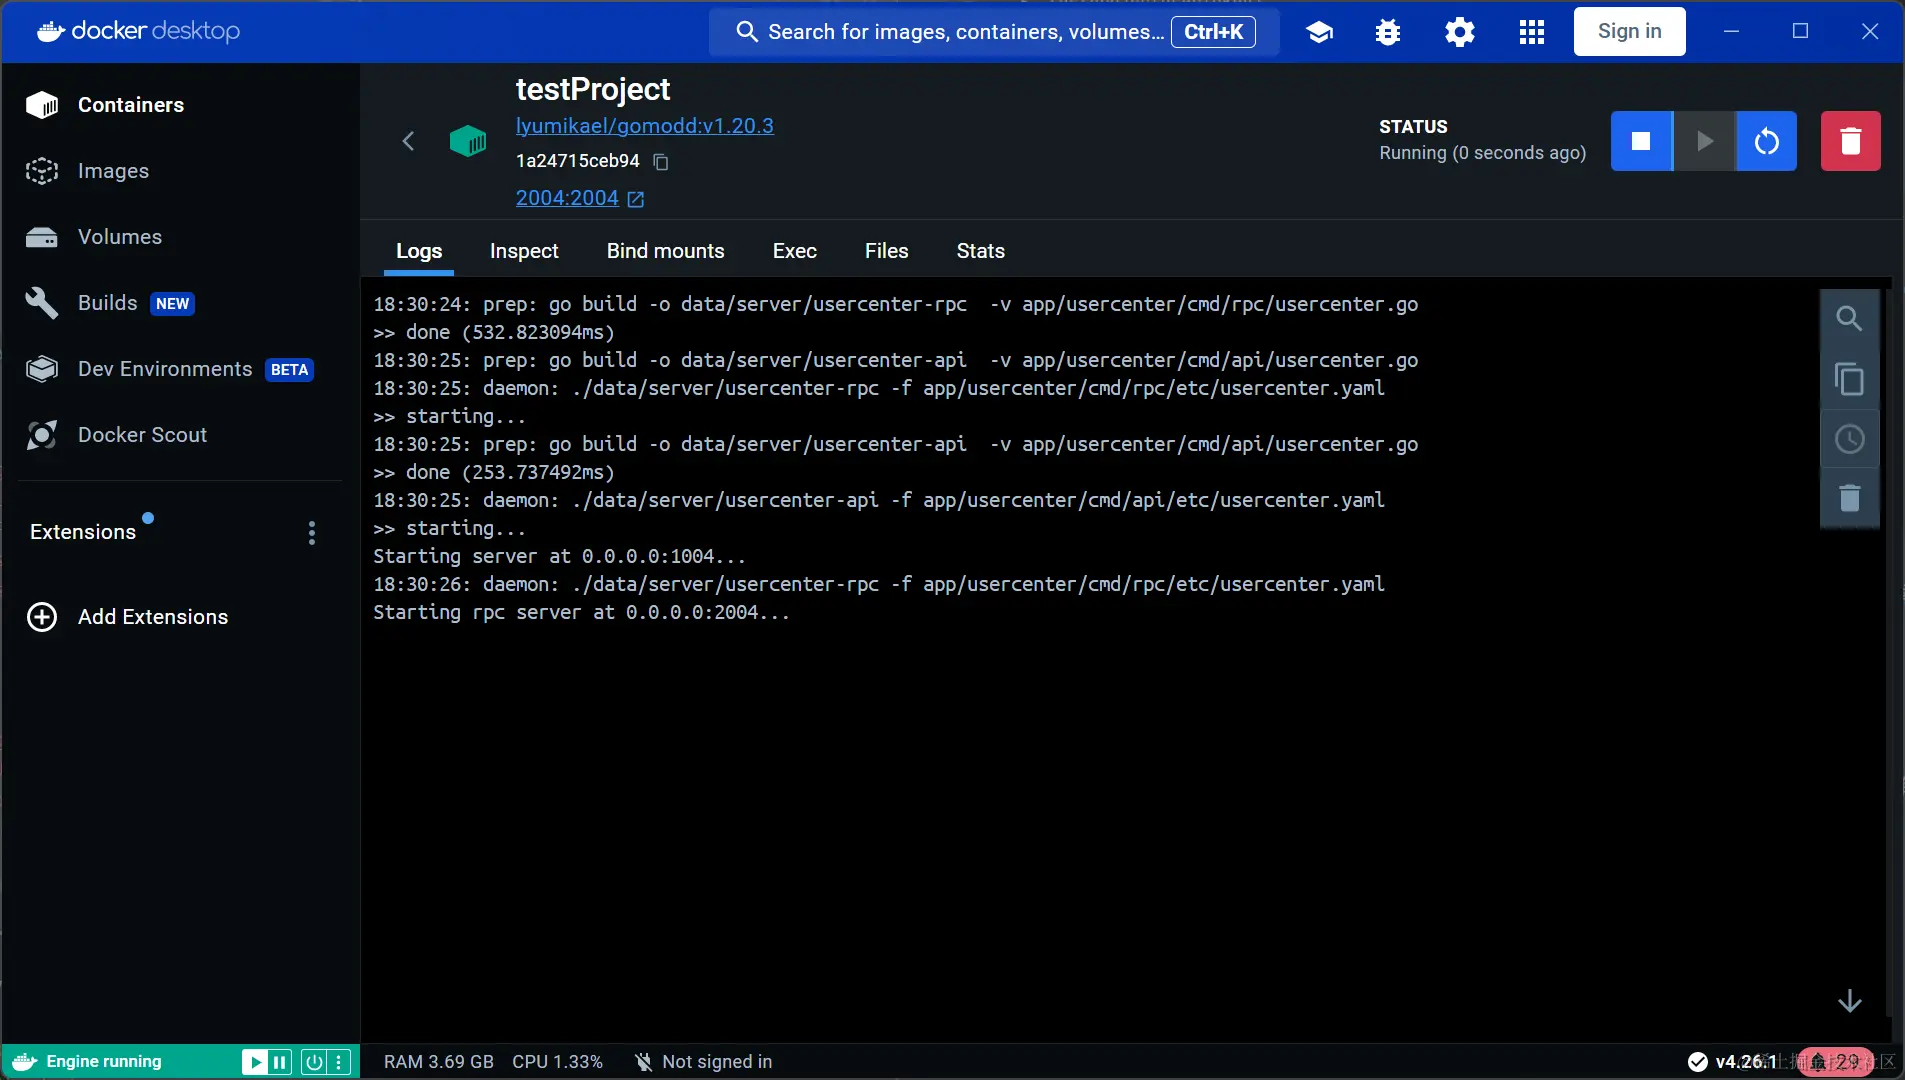Click the Docker Desktop logo
The width and height of the screenshot is (1905, 1080).
(x=139, y=31)
